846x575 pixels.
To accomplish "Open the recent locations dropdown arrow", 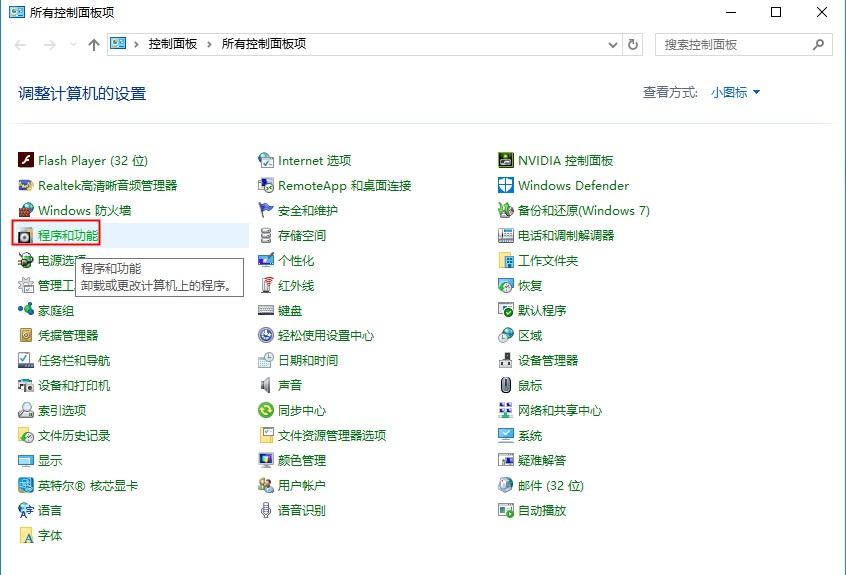I will 73,45.
